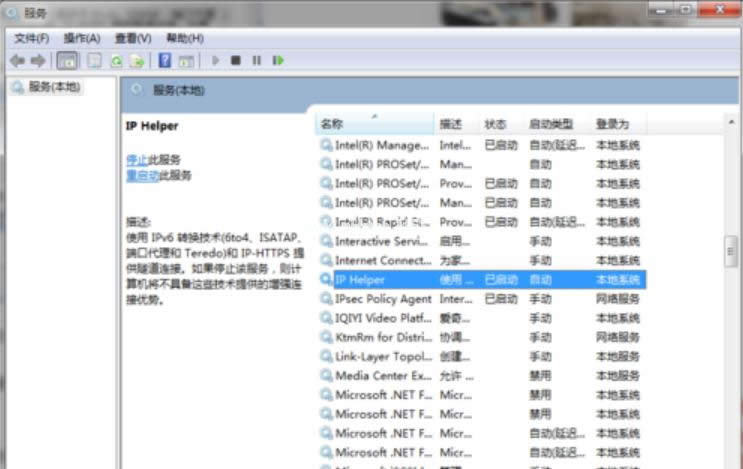Click the 停止 link to stop service

(x=136, y=159)
